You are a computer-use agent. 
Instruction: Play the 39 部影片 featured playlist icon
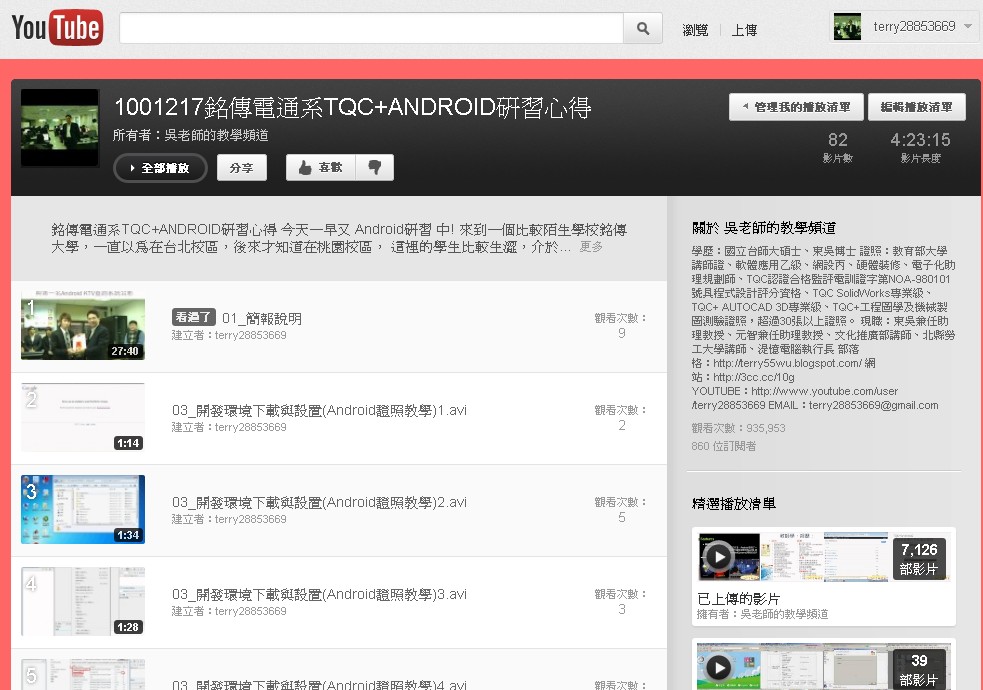point(719,668)
